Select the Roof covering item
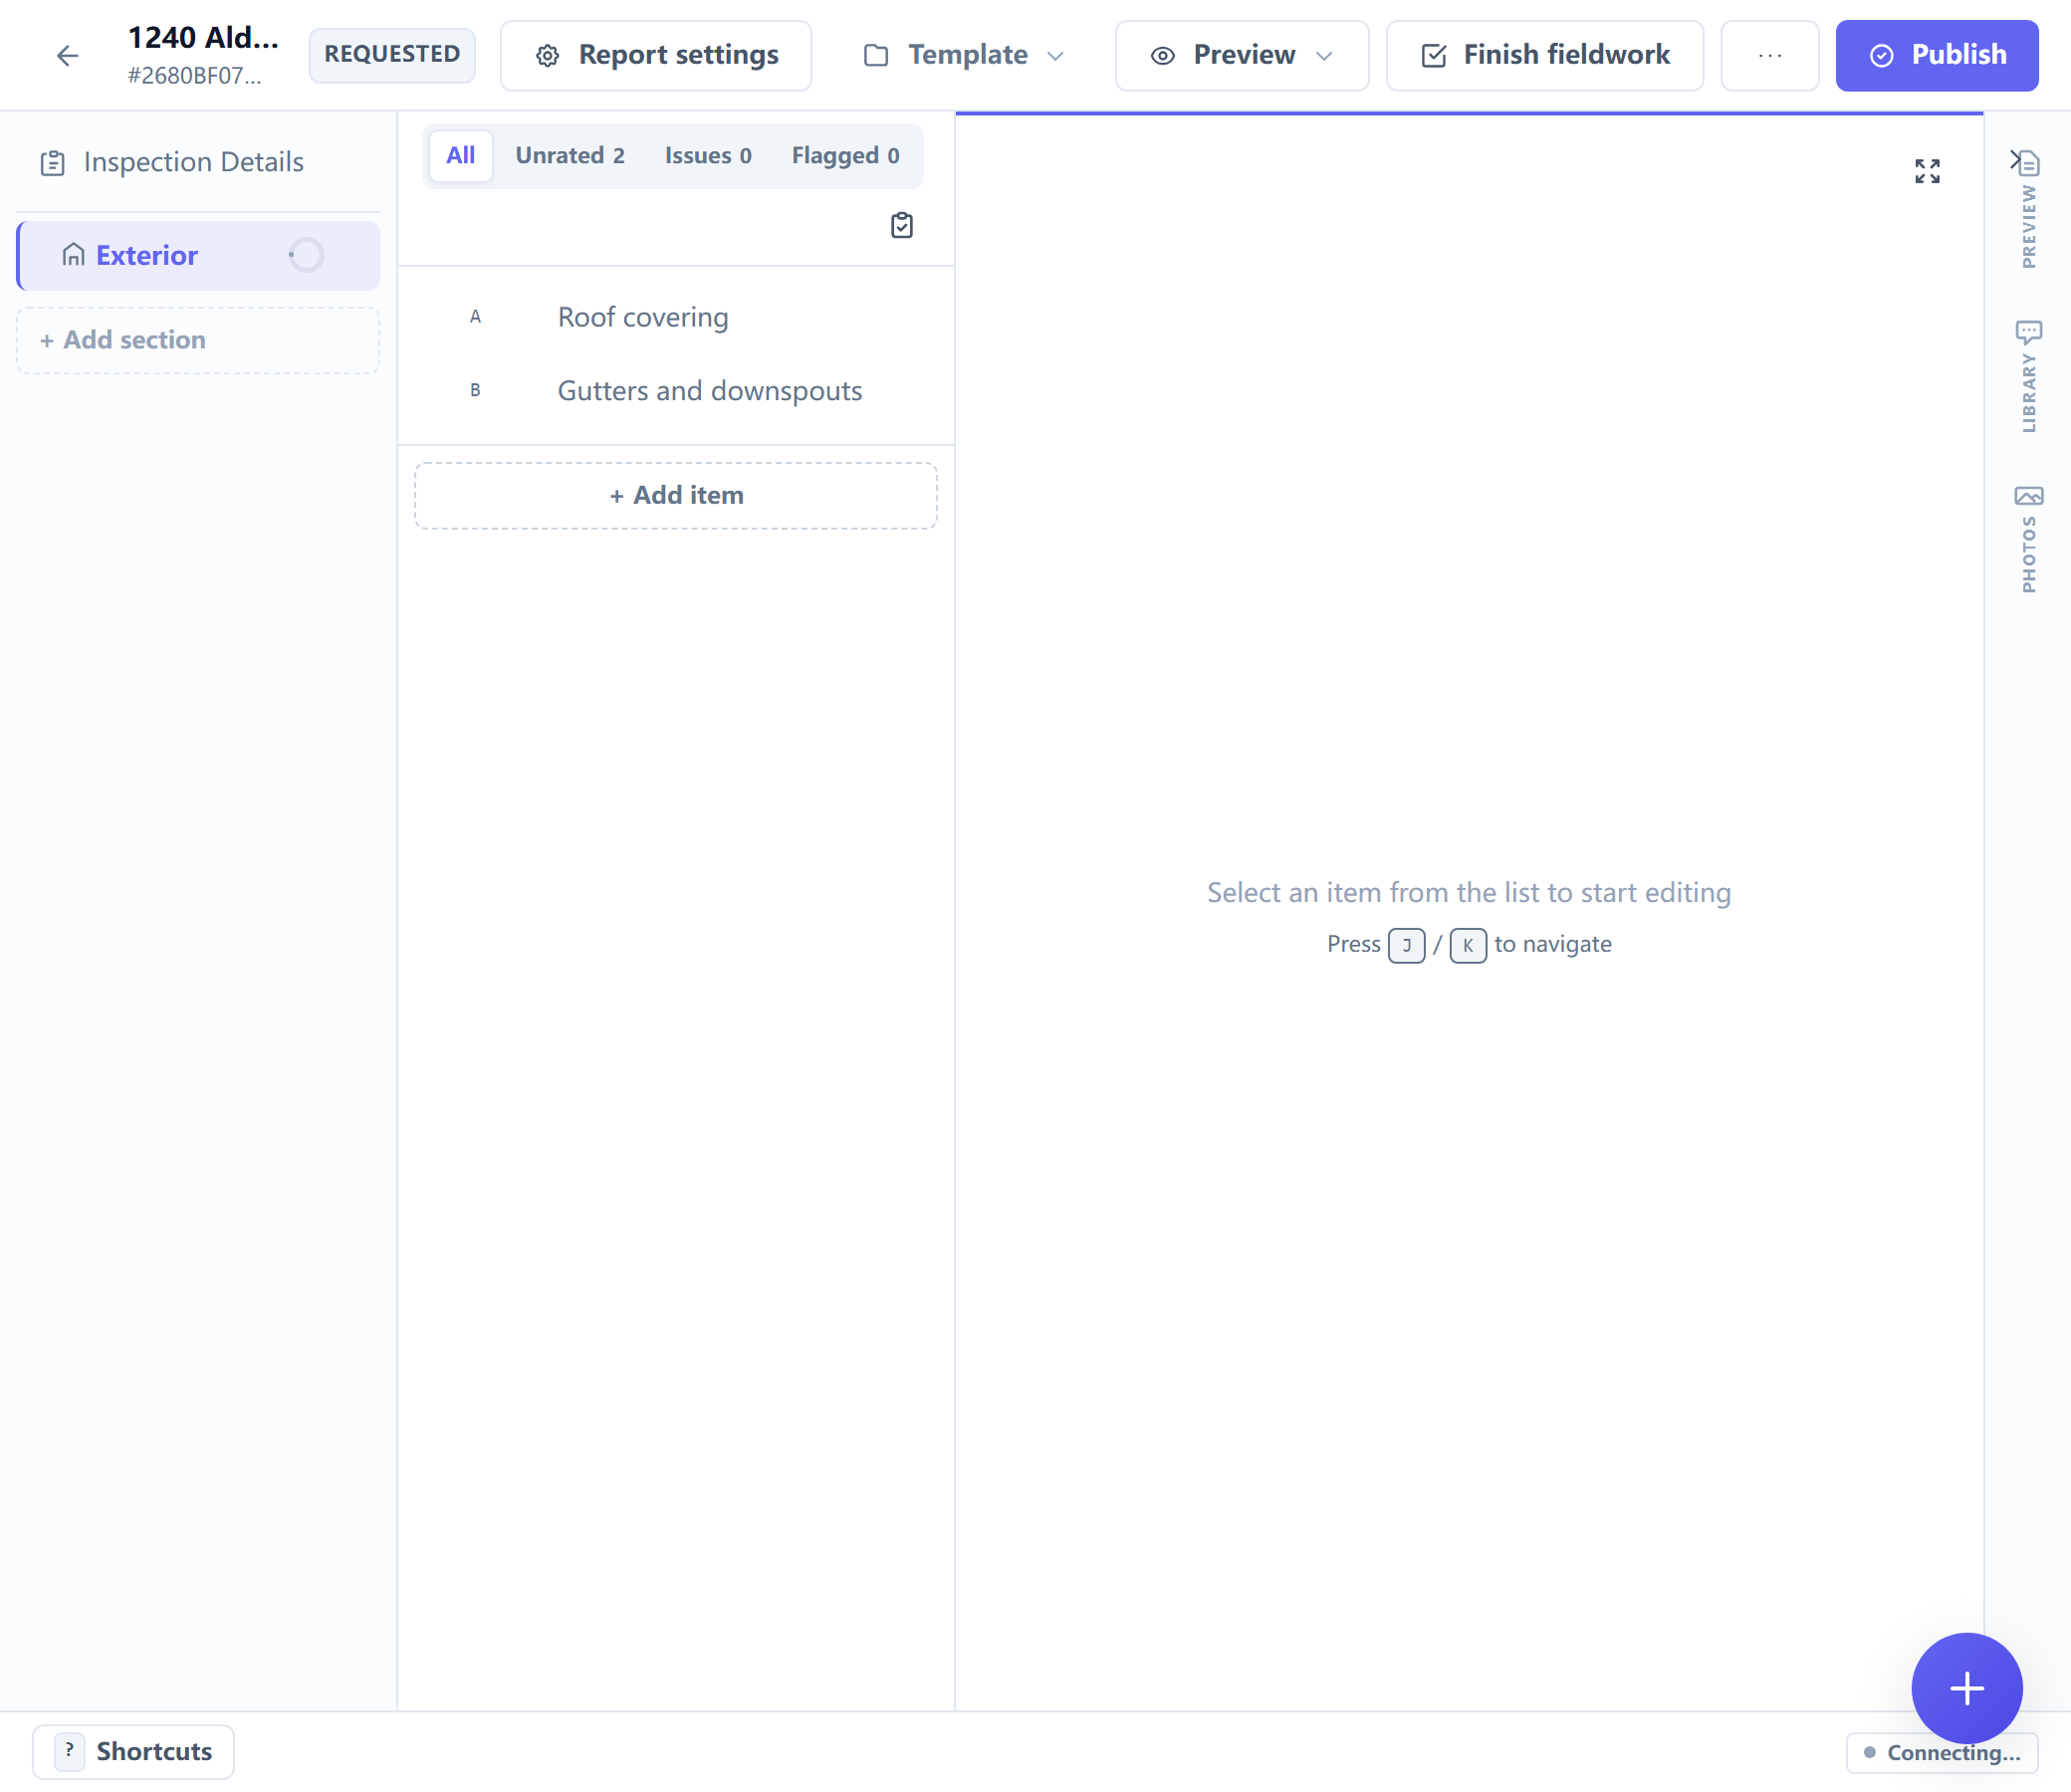Viewport: 2071px width, 1792px height. 676,318
